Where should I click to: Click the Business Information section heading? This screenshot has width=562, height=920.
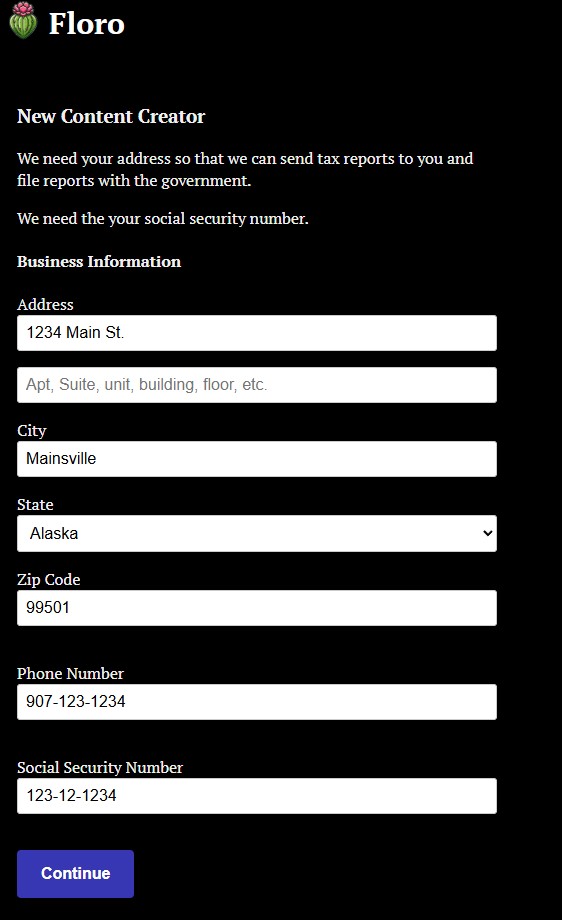click(99, 262)
